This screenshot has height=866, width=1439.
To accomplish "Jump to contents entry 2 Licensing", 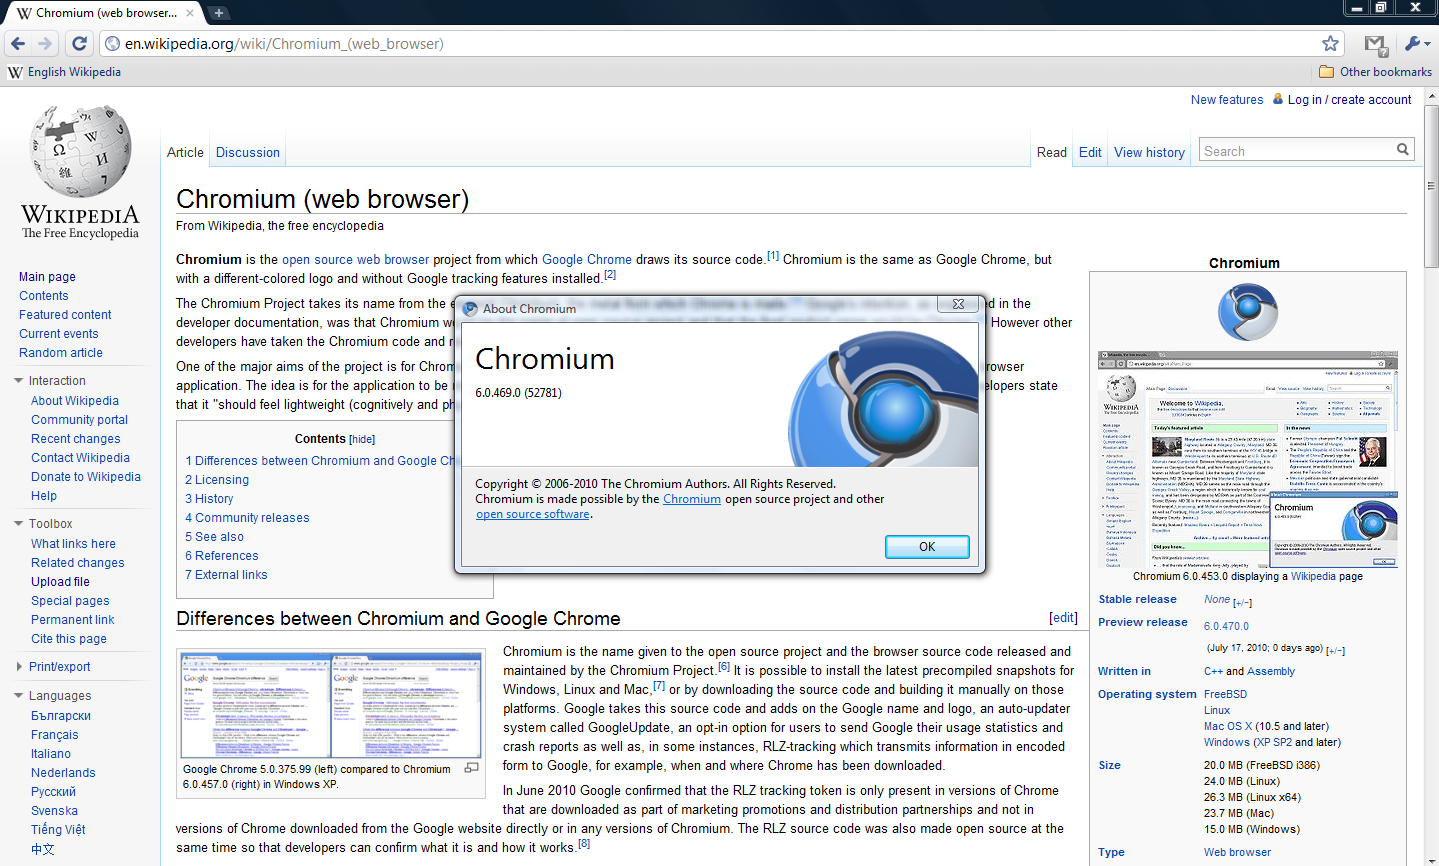I will point(217,480).
